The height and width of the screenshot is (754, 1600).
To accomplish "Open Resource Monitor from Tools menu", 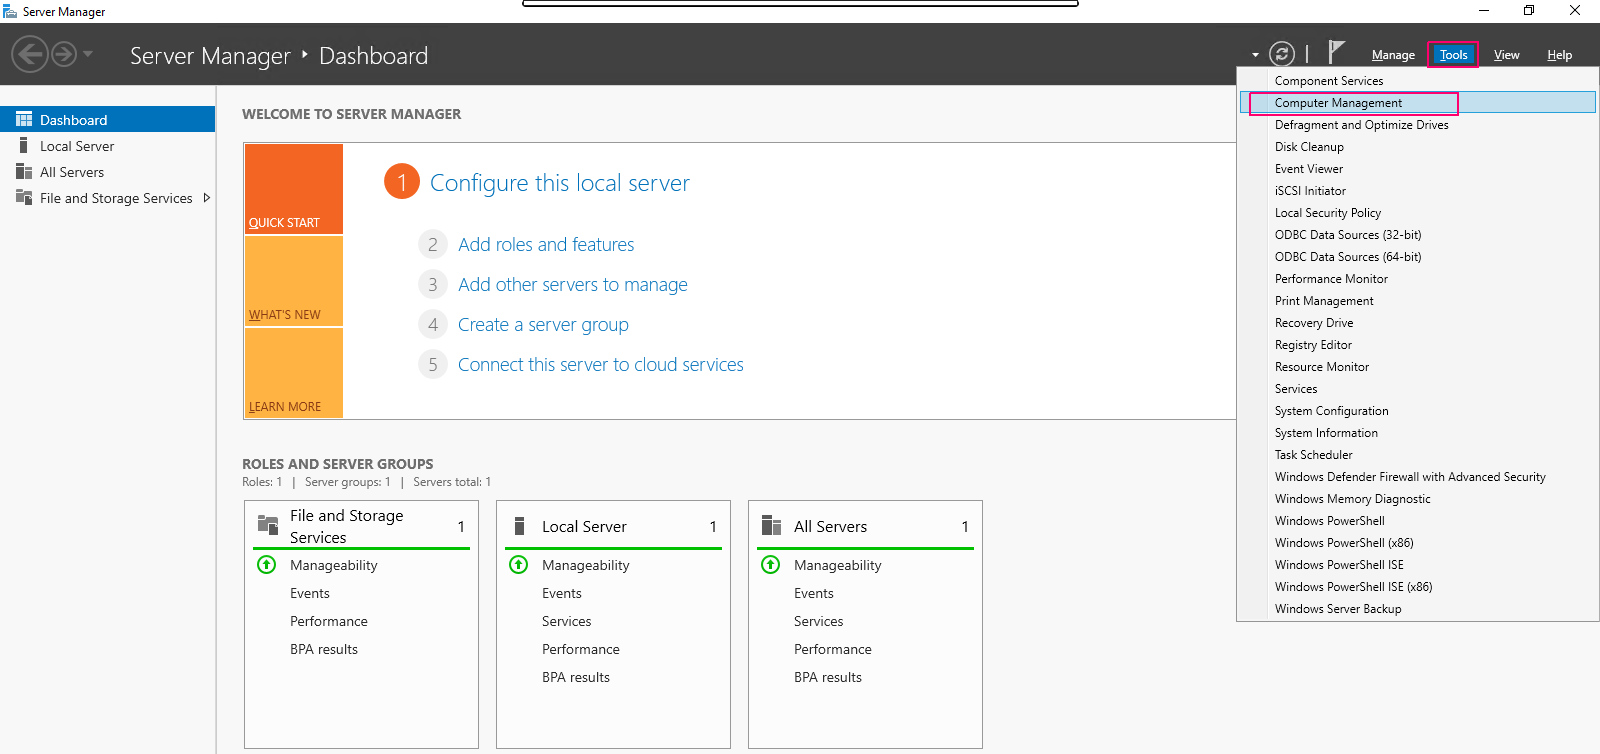I will pyautogui.click(x=1417, y=367).
